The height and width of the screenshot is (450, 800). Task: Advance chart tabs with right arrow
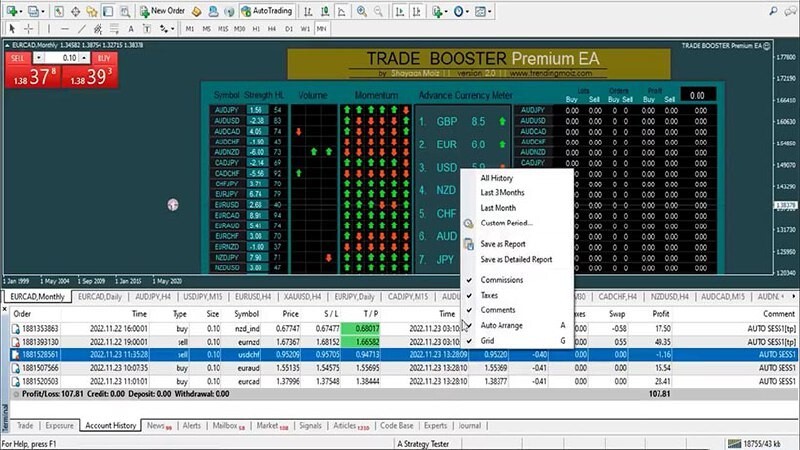(793, 296)
